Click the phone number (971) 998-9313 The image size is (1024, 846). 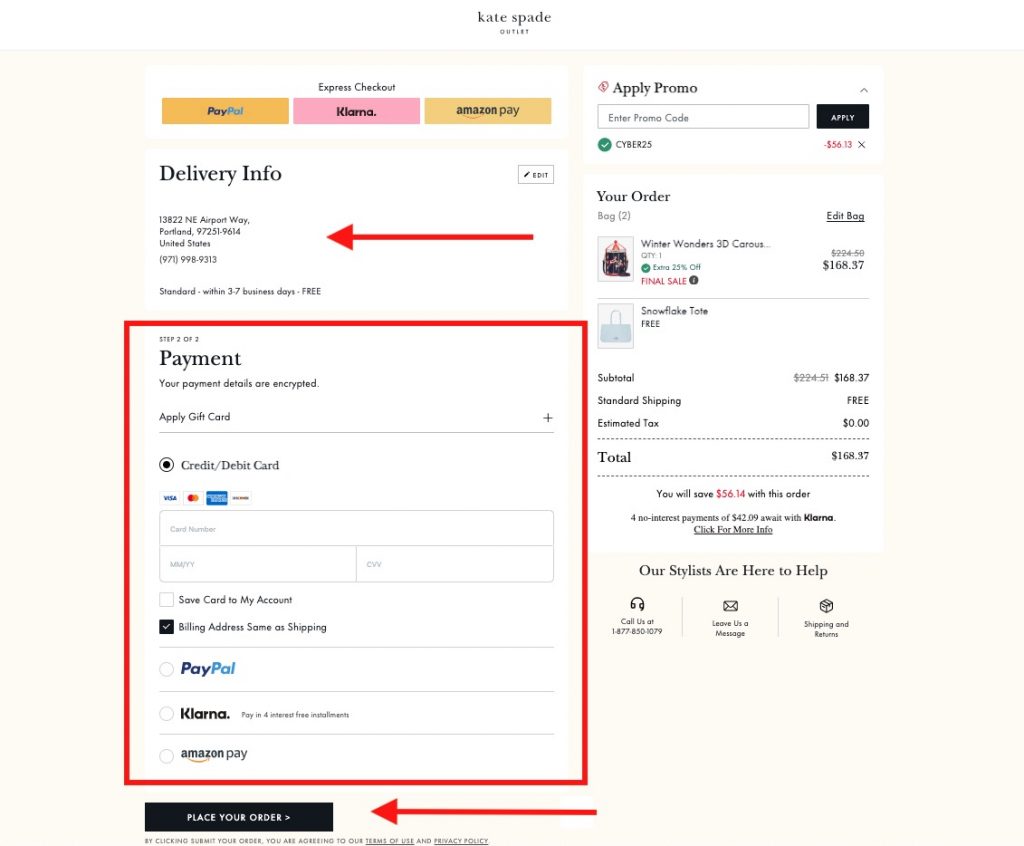coord(188,259)
